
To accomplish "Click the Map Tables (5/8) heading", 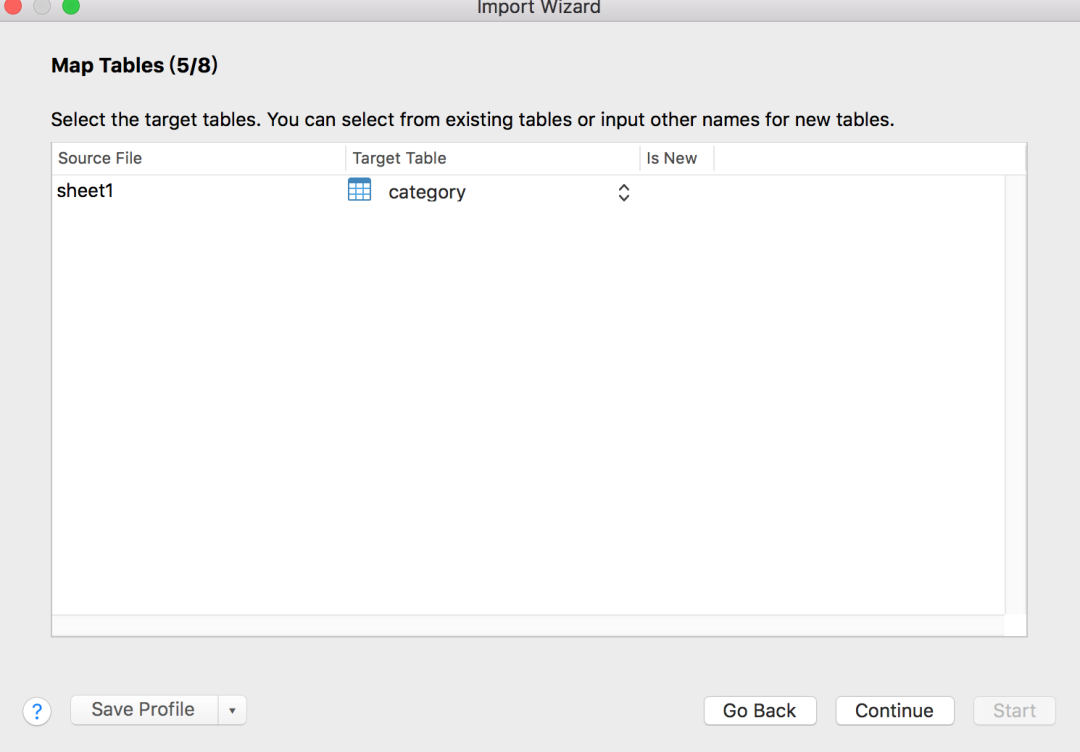I will [x=134, y=66].
